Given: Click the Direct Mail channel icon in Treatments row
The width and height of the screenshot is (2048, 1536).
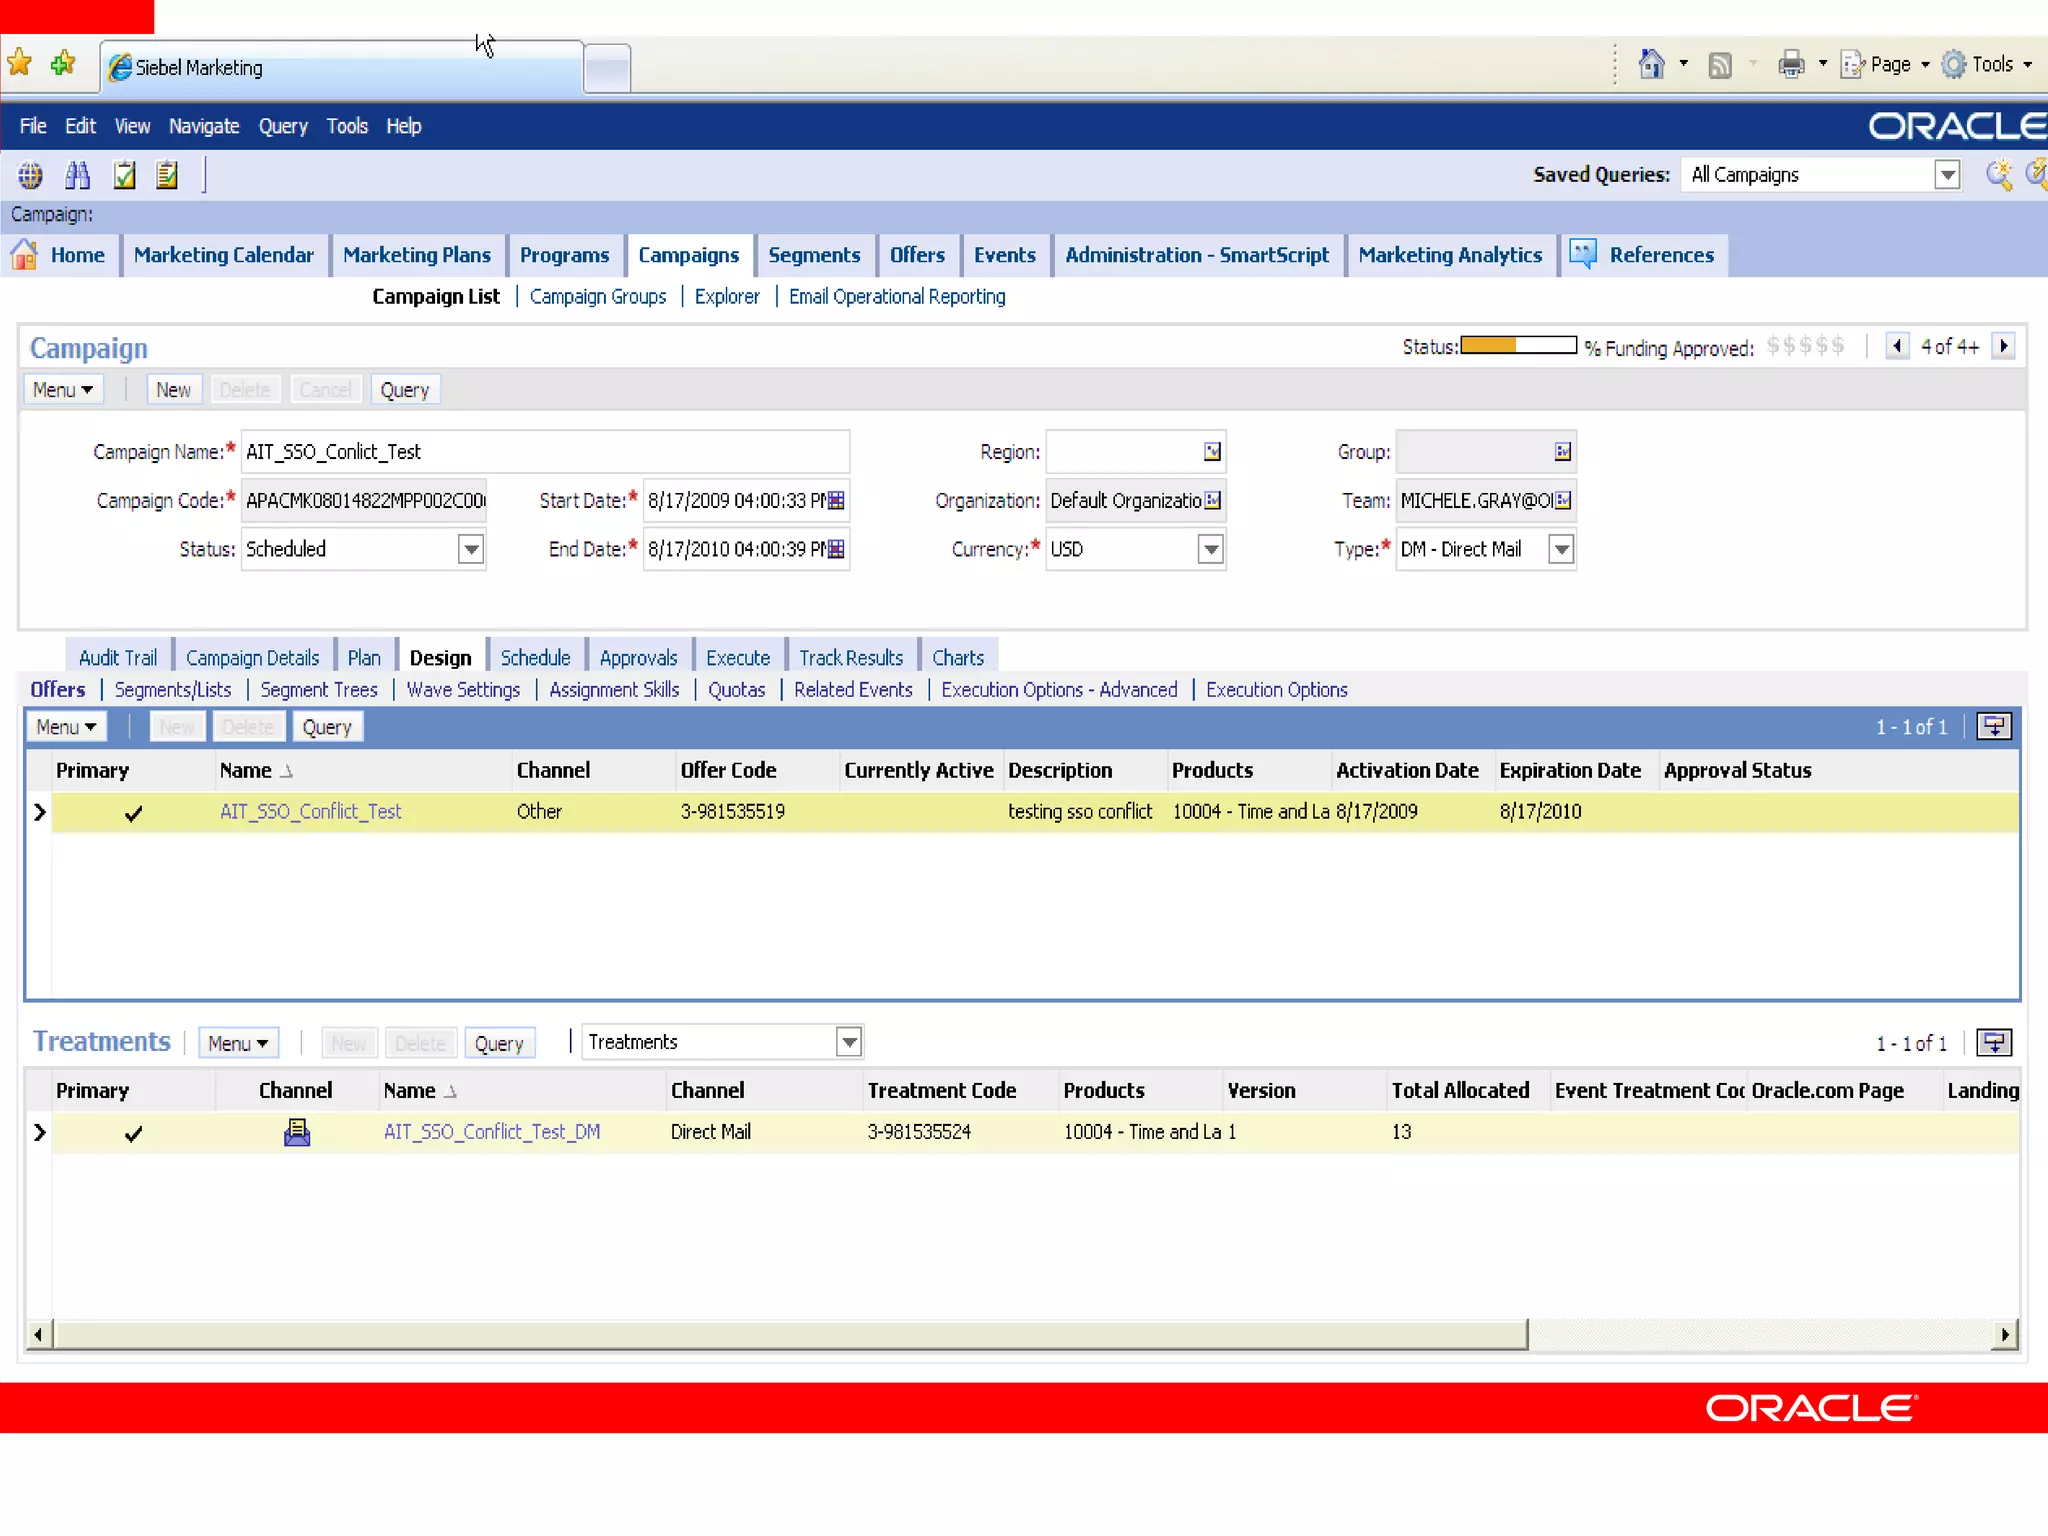Looking at the screenshot, I should pyautogui.click(x=297, y=1132).
